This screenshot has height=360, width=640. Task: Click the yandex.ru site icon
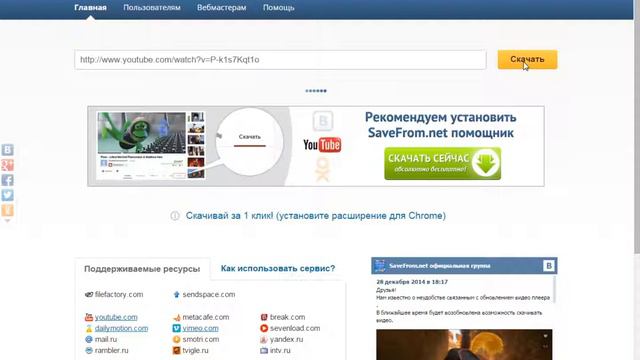[264, 340]
